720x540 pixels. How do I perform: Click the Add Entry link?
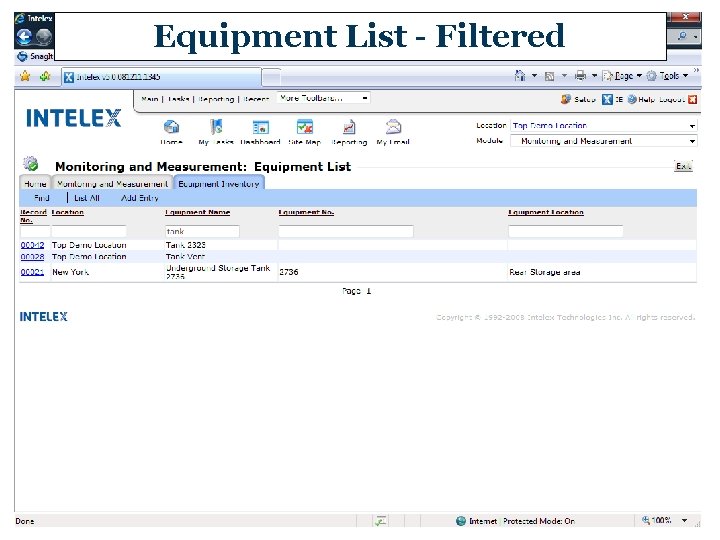coord(140,198)
